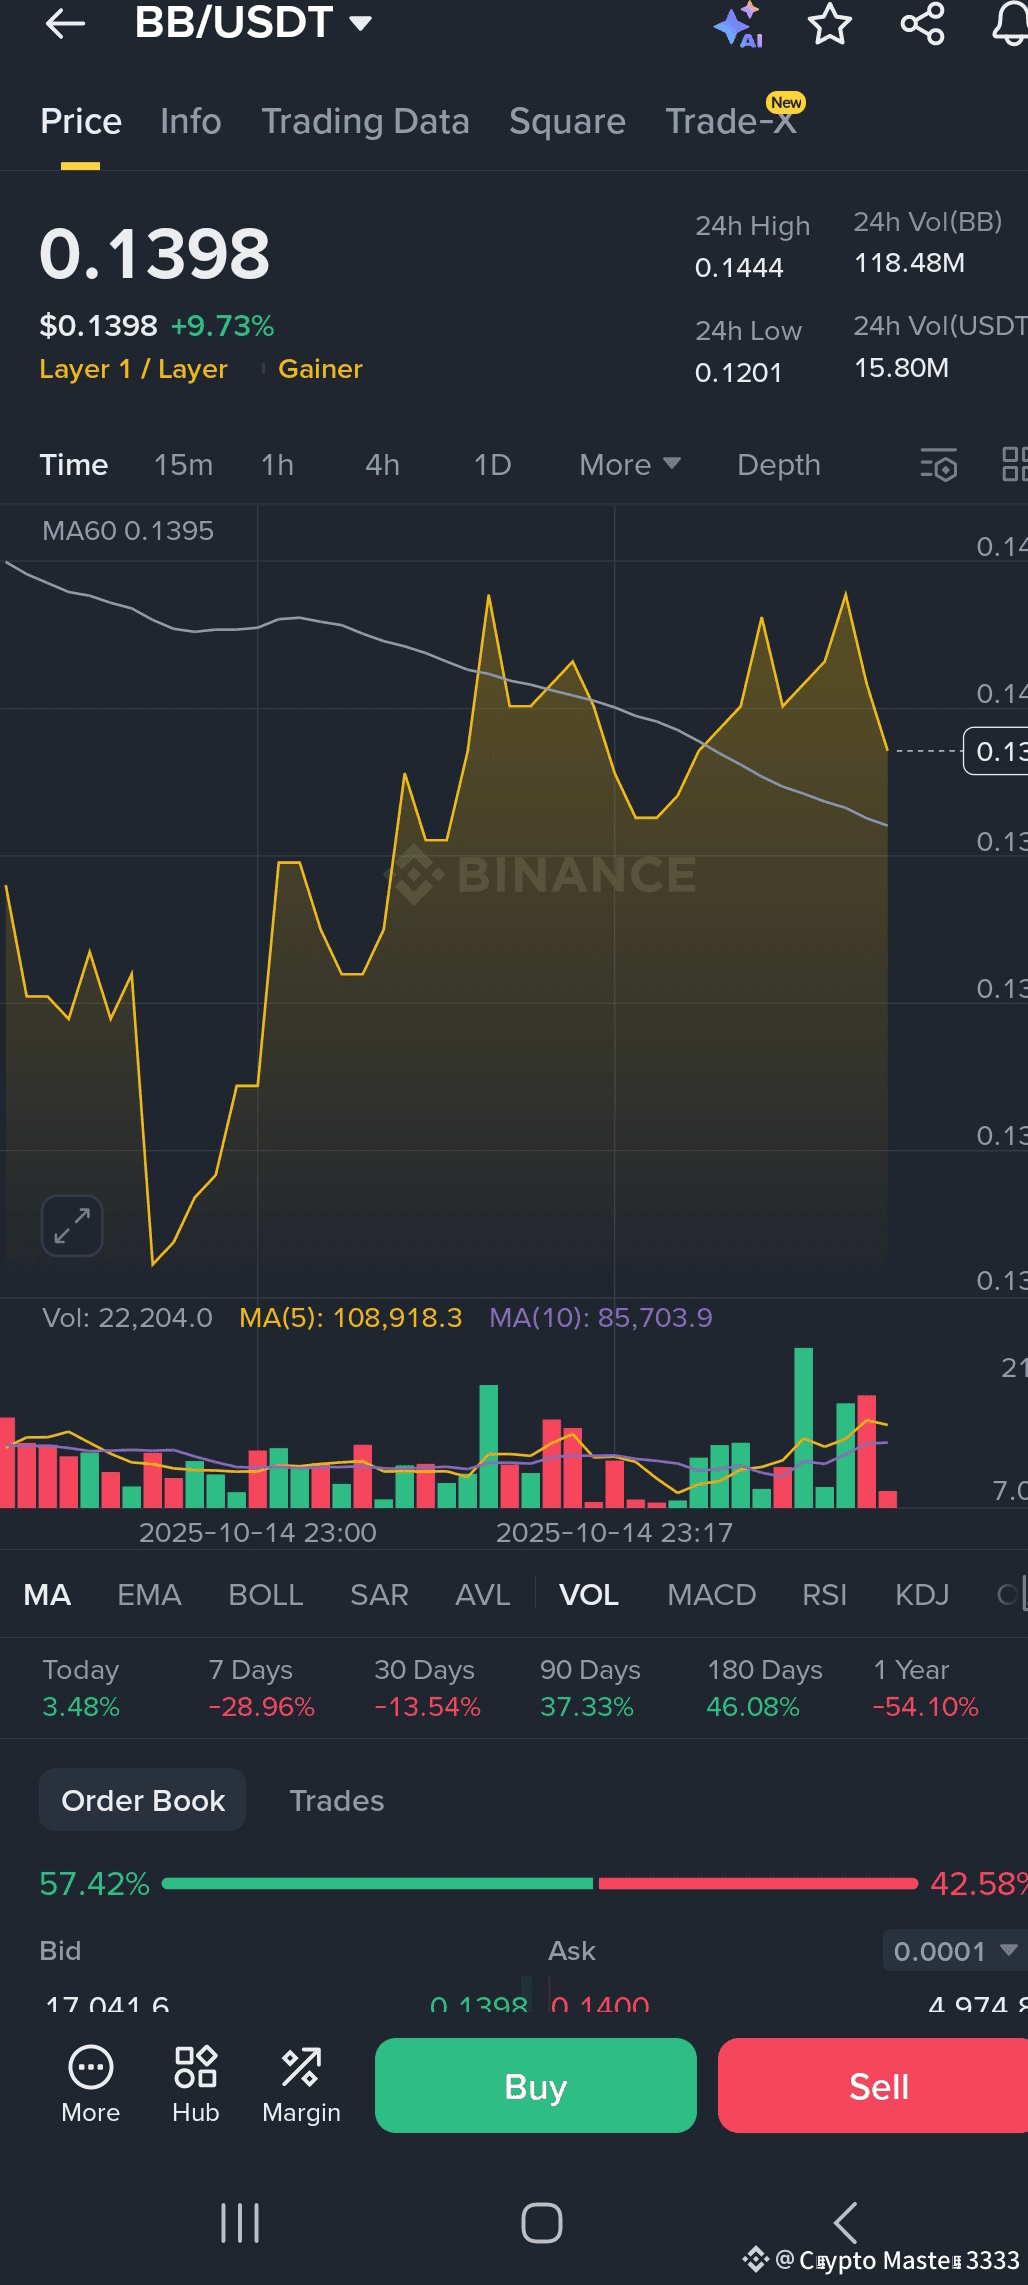
Task: Select the Trades tab
Action: coord(337,1801)
